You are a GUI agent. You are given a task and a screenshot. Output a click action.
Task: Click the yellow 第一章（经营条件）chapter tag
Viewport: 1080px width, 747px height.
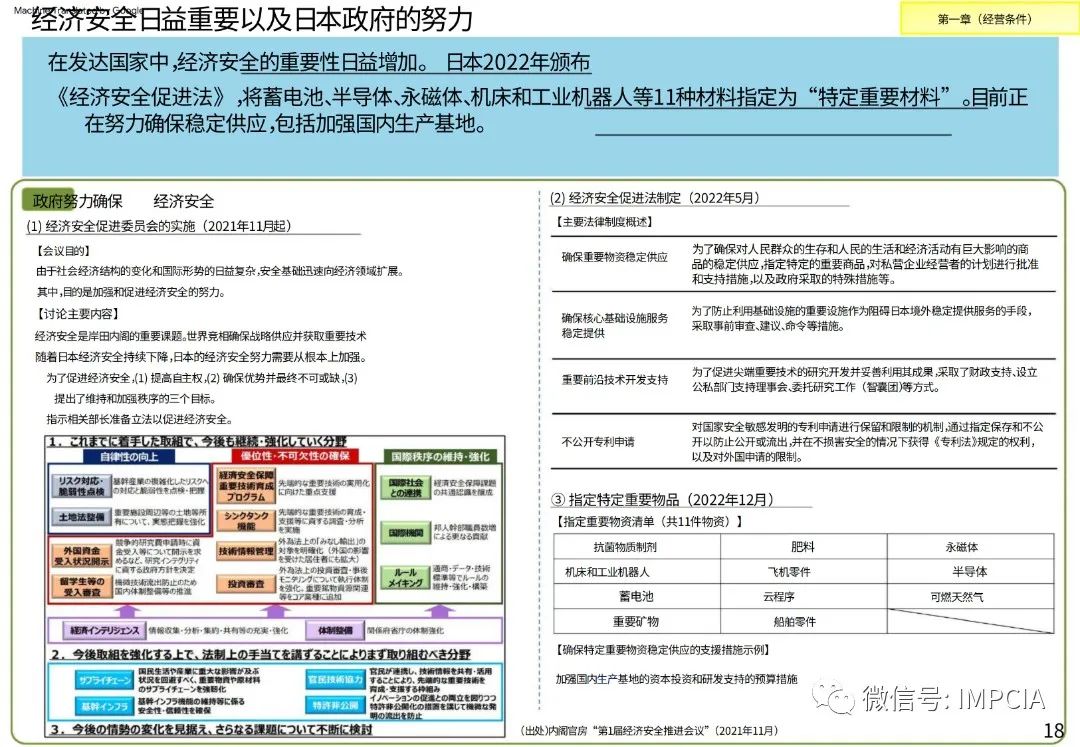[984, 19]
